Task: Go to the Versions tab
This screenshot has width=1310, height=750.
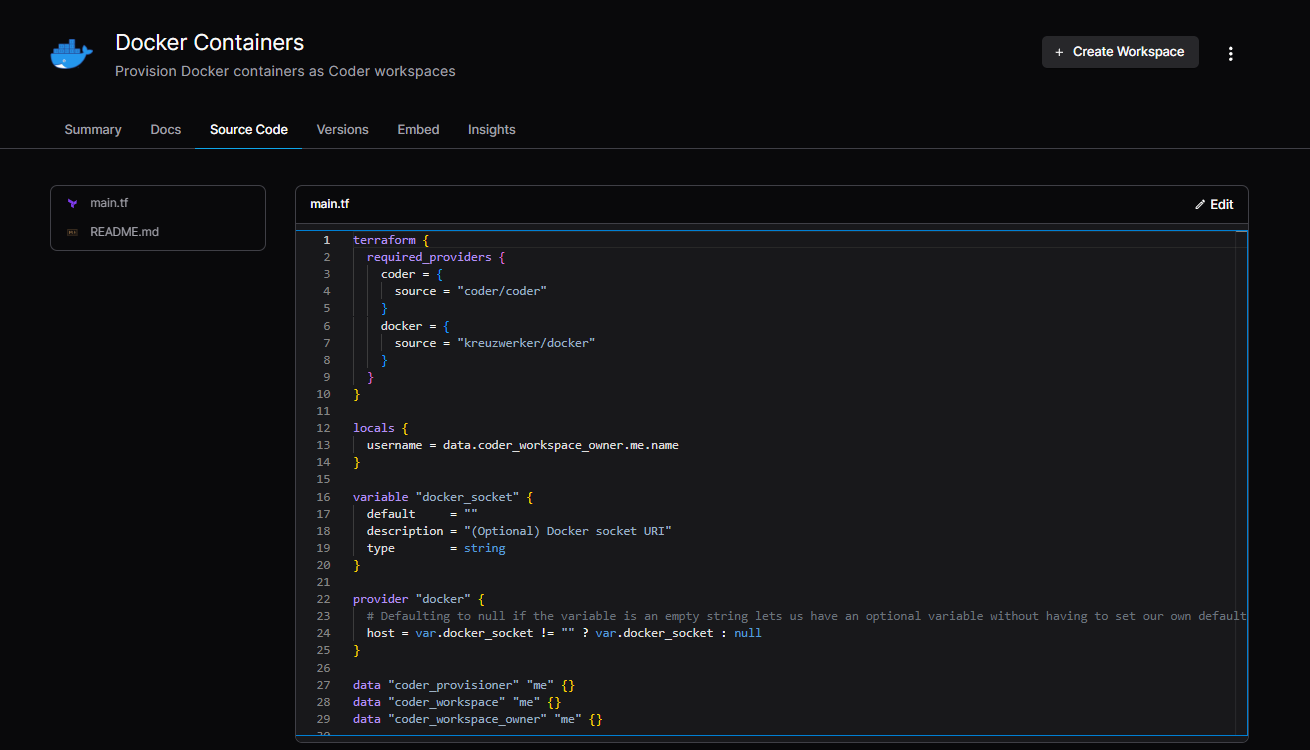Action: [343, 130]
